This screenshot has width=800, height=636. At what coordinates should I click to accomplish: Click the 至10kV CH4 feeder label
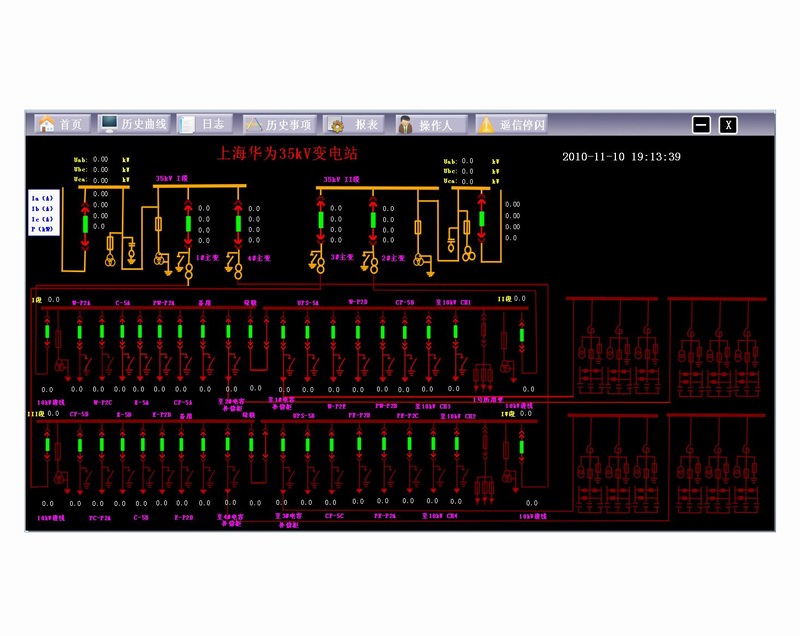click(x=440, y=516)
